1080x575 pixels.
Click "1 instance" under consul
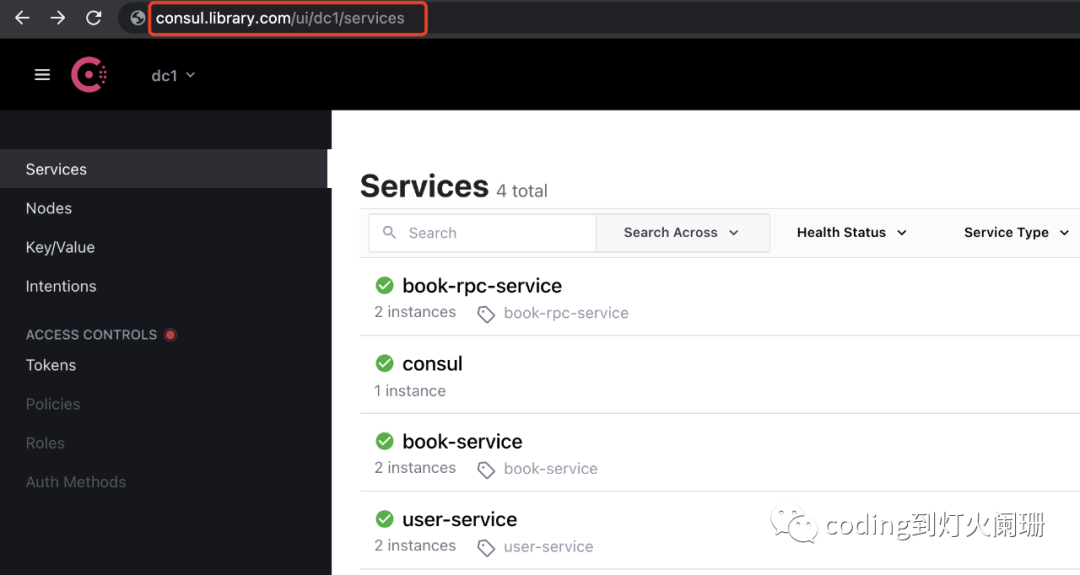410,390
